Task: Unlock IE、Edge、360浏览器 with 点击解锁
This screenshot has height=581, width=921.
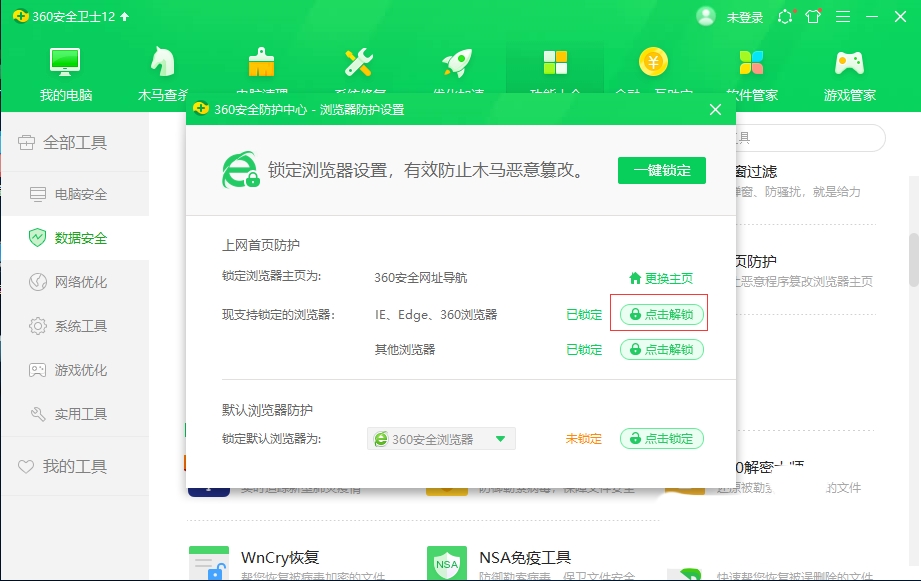Action: (661, 314)
